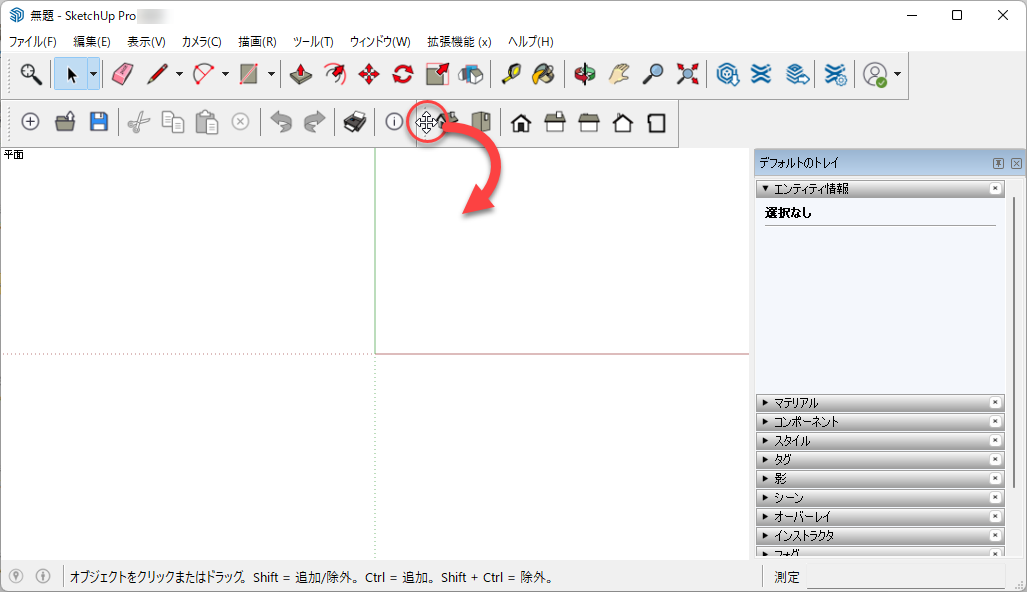
Task: Open the カメラ(C) menu
Action: point(201,42)
